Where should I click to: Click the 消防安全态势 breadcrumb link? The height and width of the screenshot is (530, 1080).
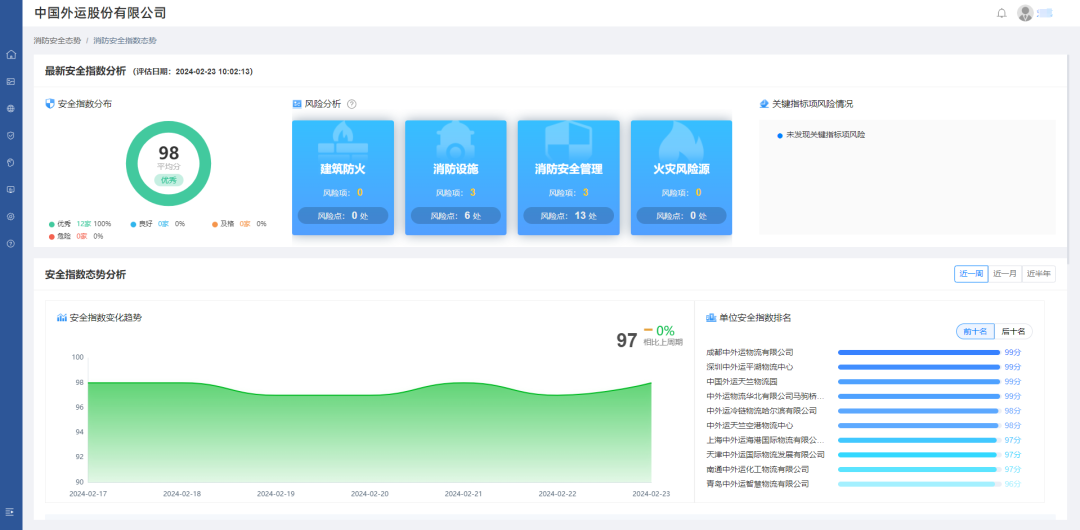[x=56, y=41]
